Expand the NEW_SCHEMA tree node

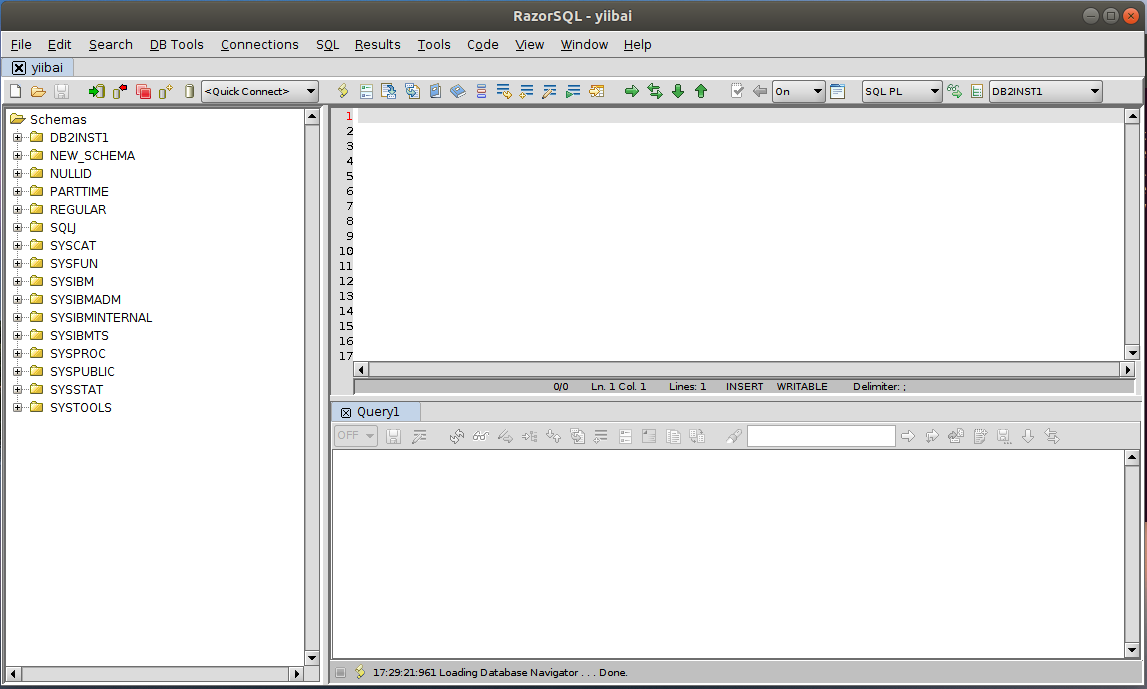click(x=18, y=156)
